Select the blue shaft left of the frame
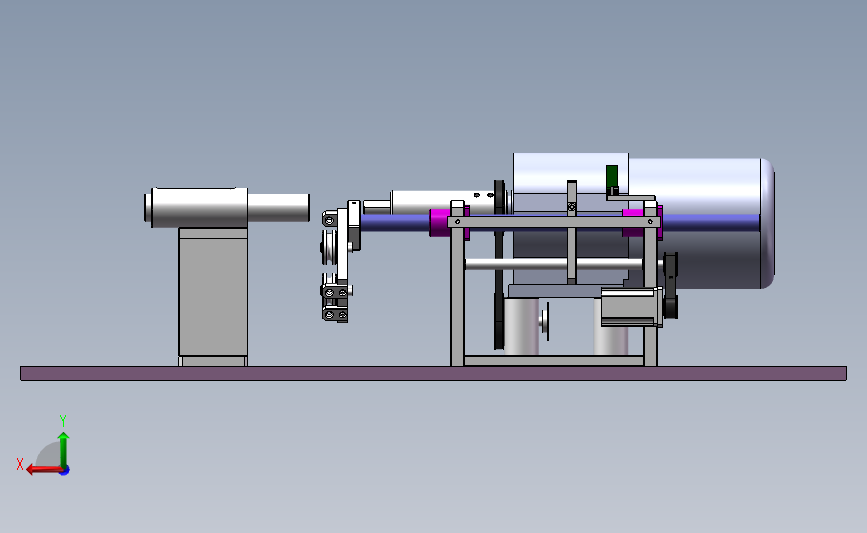867x533 pixels. 395,223
